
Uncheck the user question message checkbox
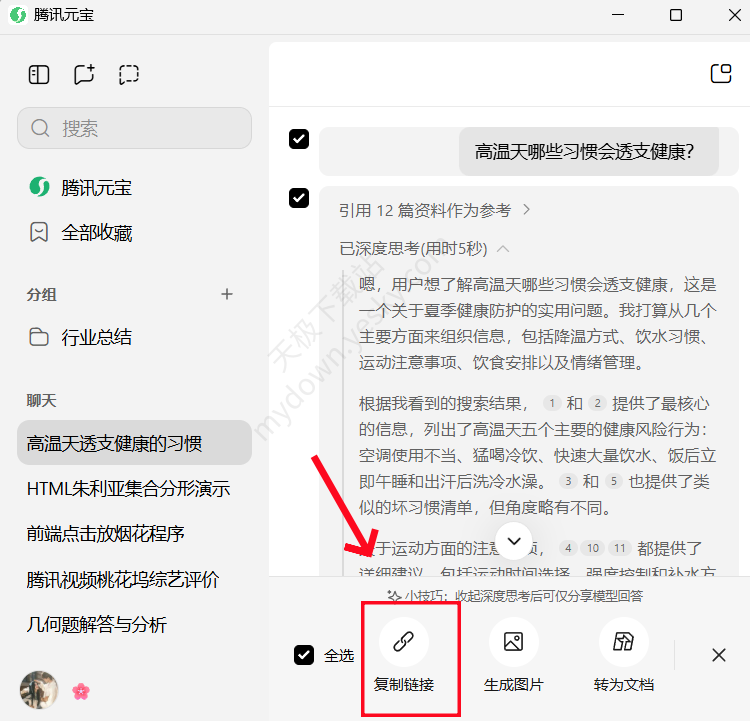point(298,139)
